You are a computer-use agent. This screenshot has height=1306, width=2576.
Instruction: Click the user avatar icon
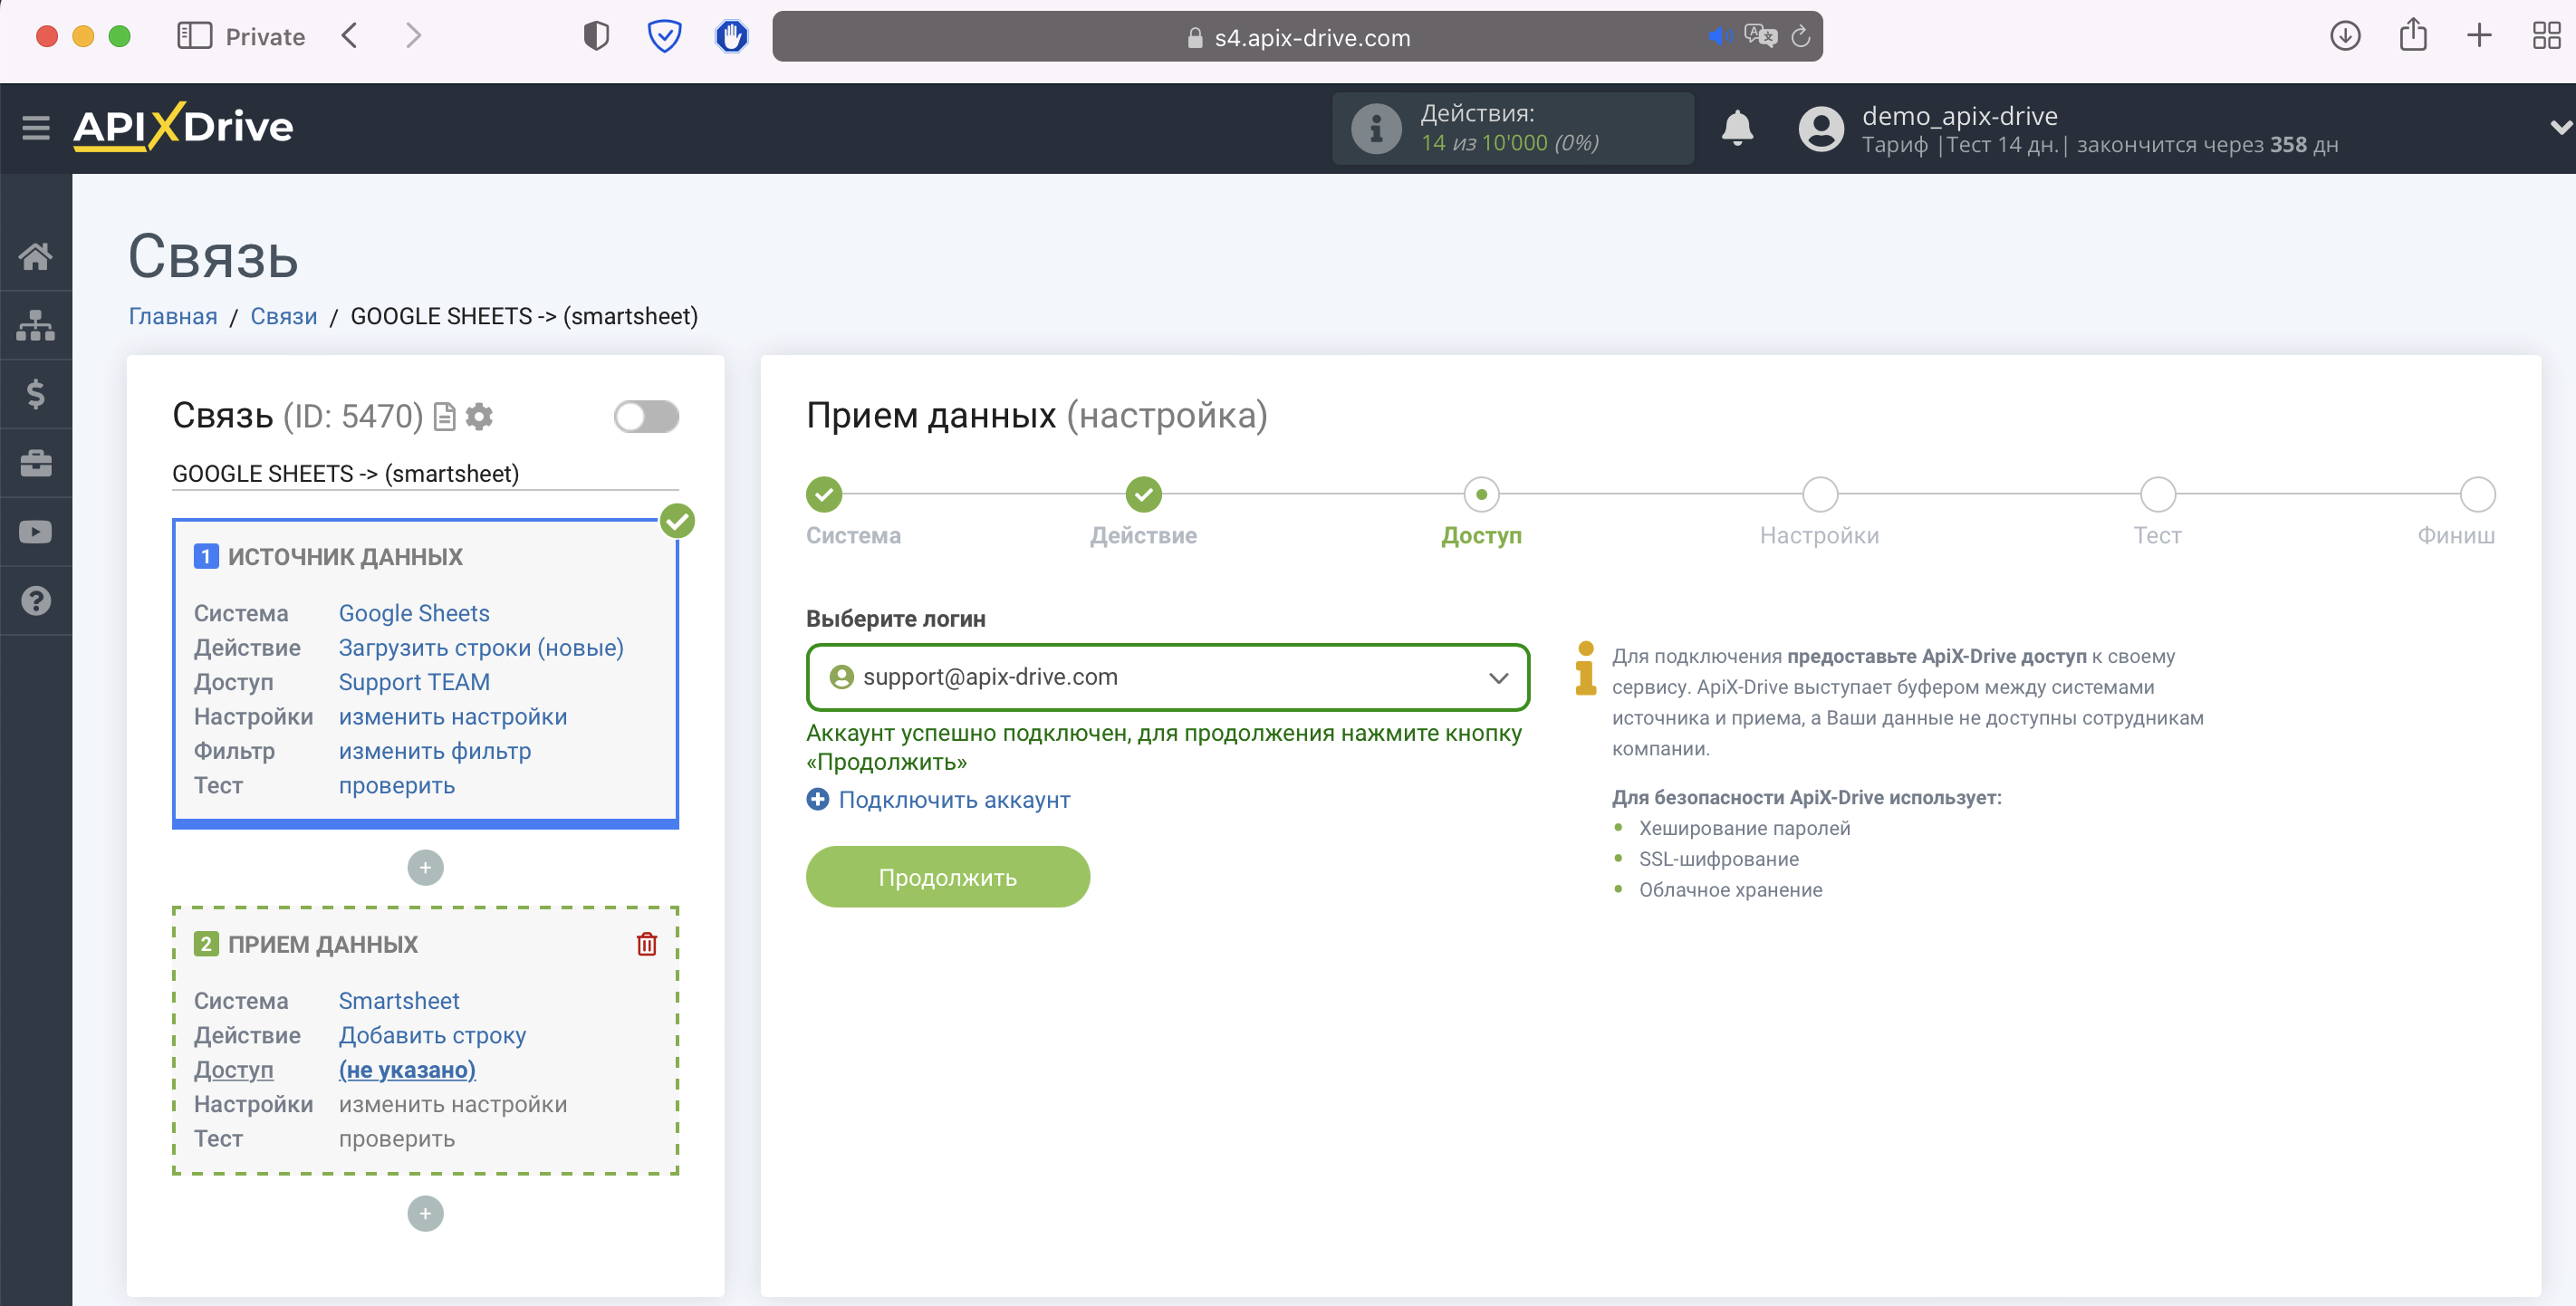1820,128
